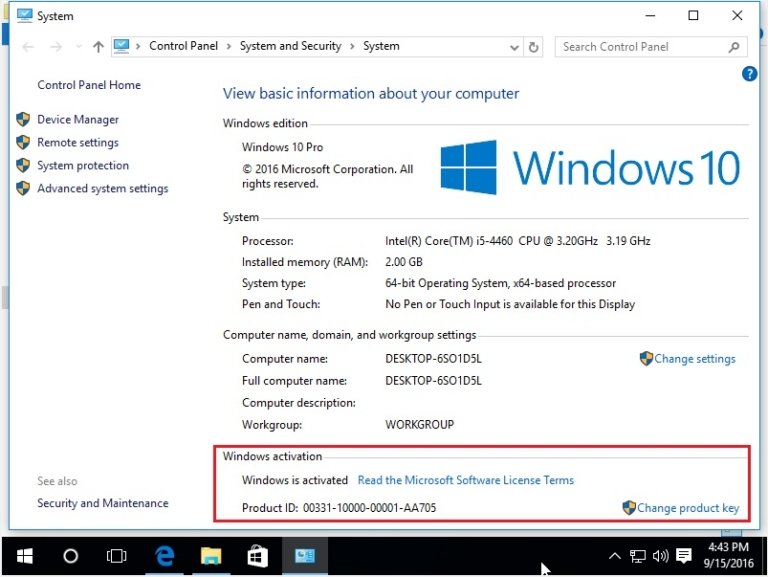Maximize the System window
768x577 pixels.
[x=693, y=16]
